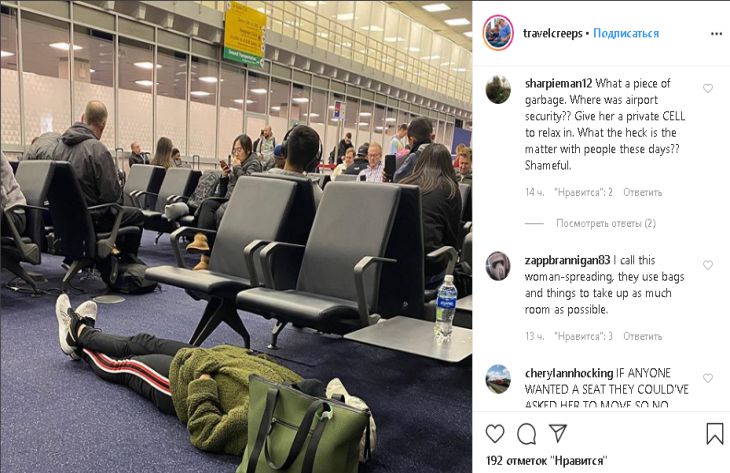Open cherylannhocking's profile picture

point(498,379)
